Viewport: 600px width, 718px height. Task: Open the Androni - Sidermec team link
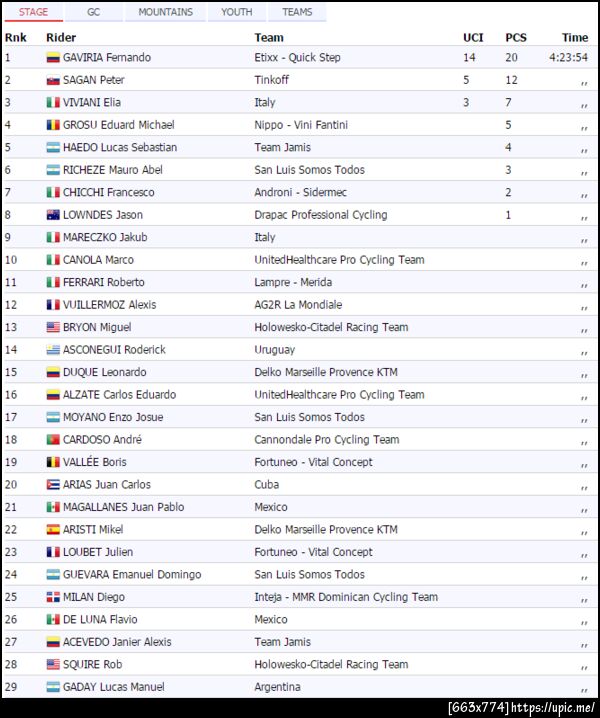(300, 192)
